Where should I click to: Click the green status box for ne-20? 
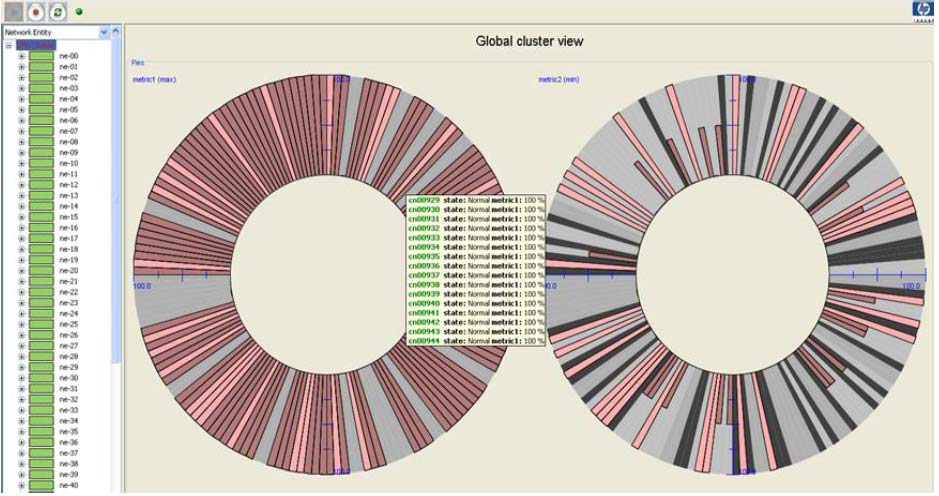click(41, 271)
